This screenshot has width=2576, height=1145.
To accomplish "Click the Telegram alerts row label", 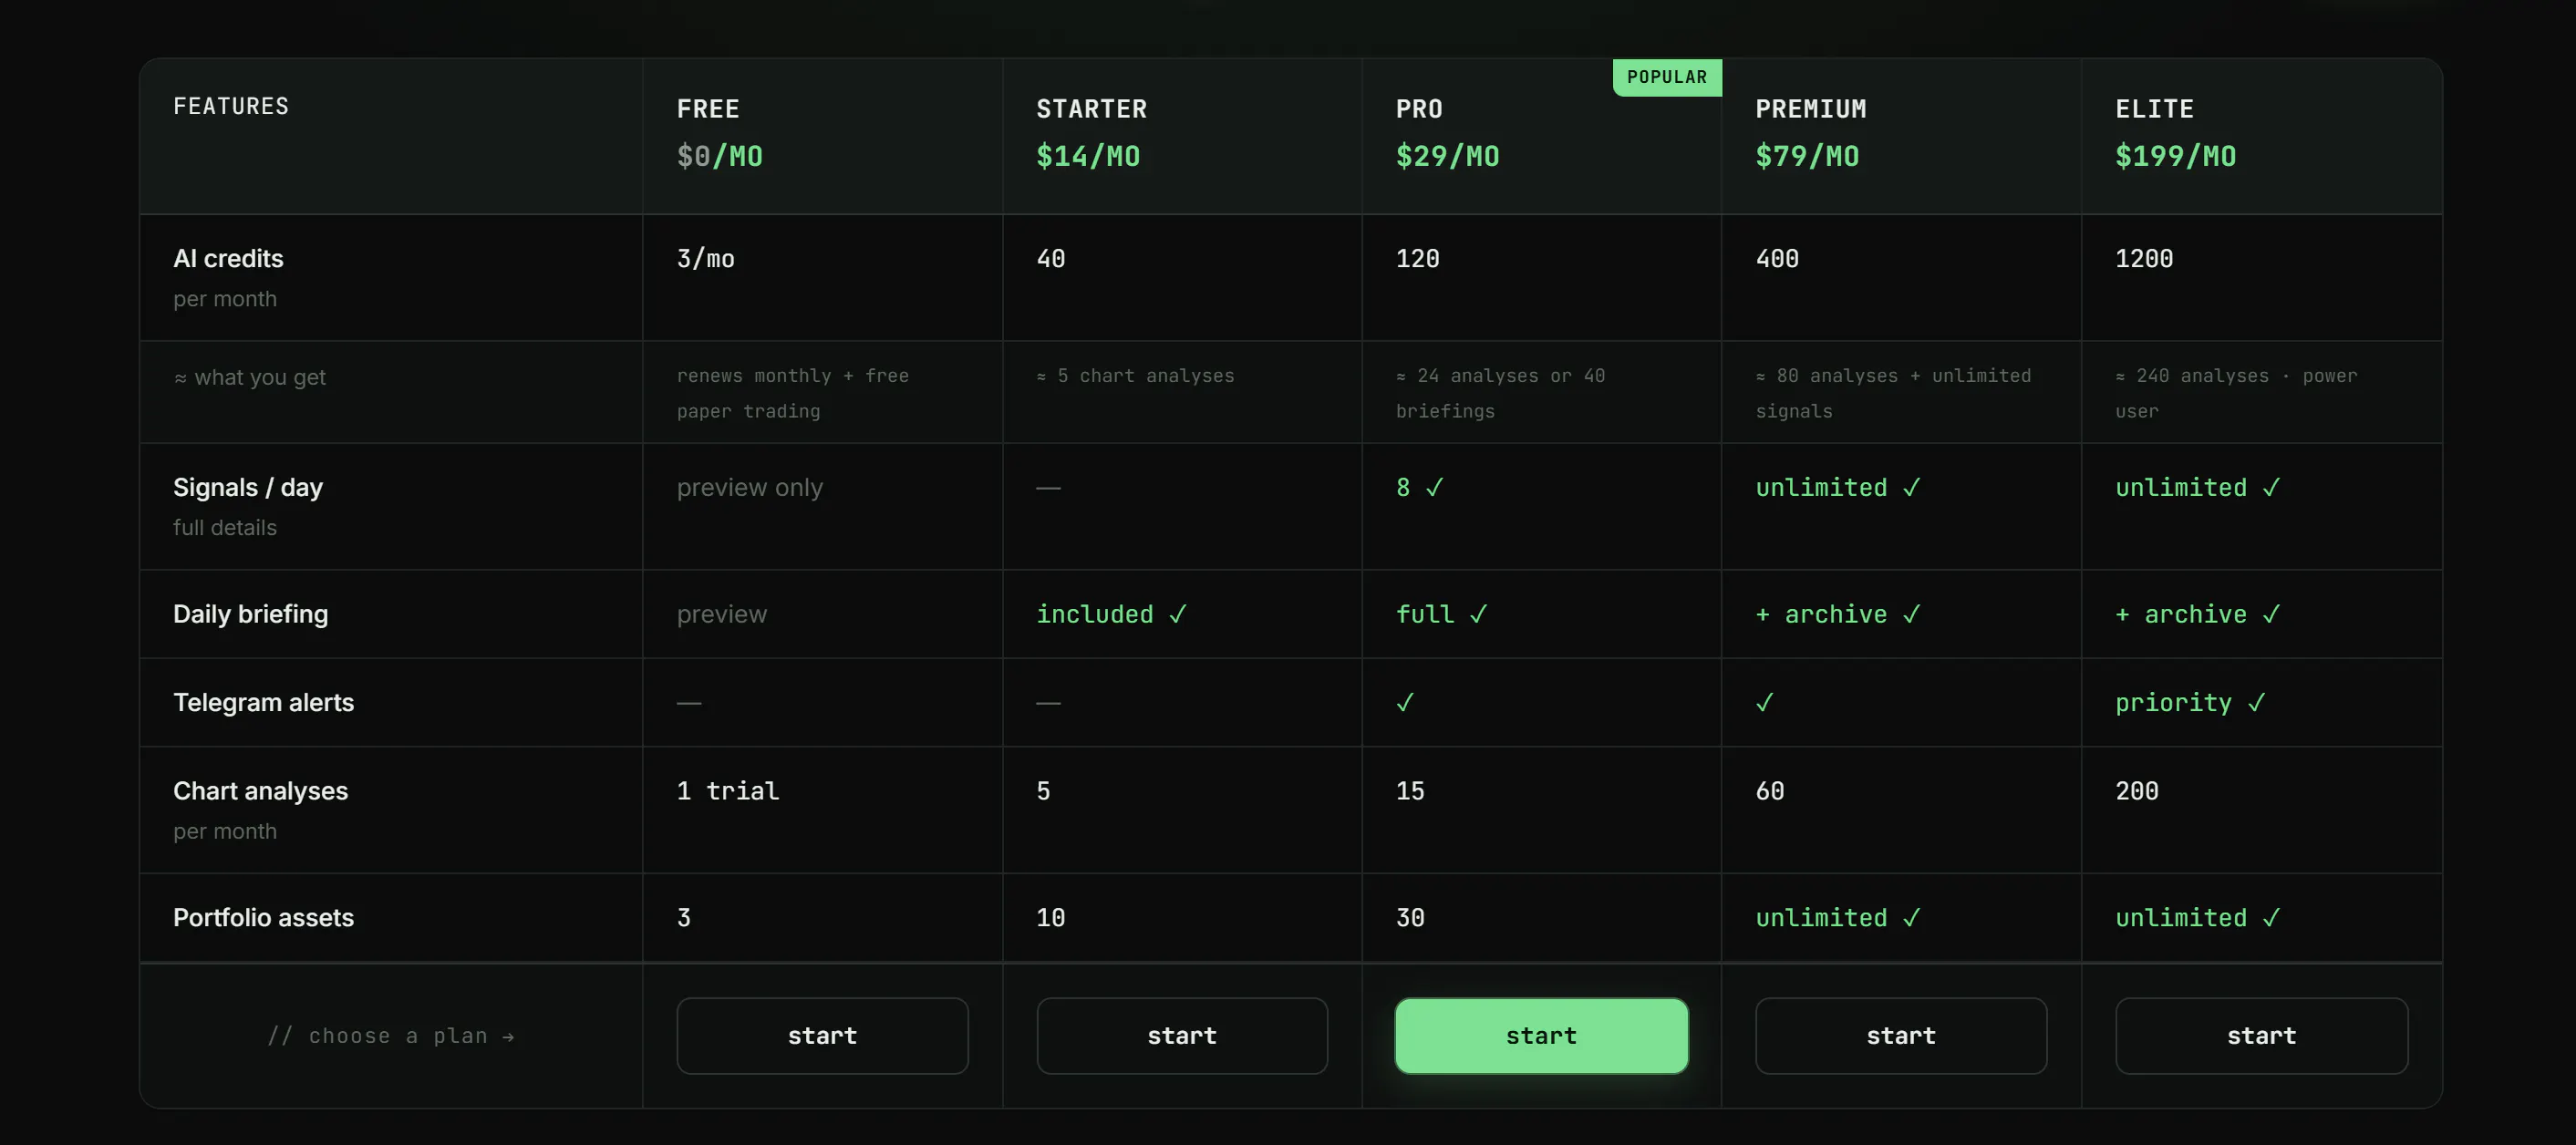I will click(263, 702).
